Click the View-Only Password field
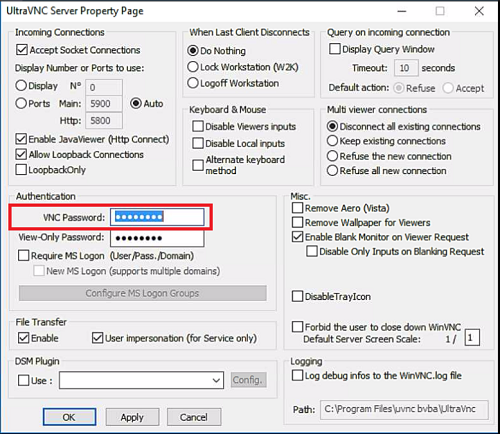Screen dimensions: 500x434 pos(157,238)
